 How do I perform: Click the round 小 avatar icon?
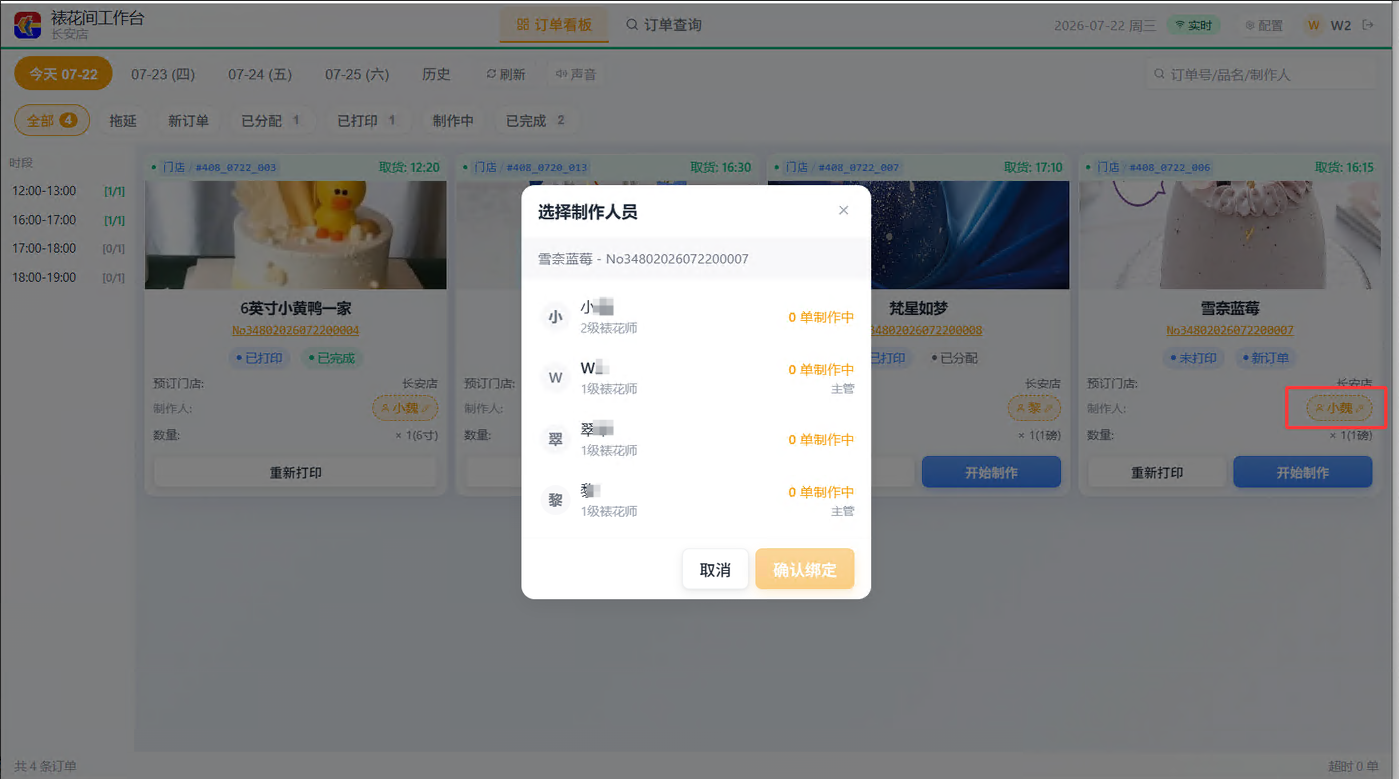pos(555,317)
